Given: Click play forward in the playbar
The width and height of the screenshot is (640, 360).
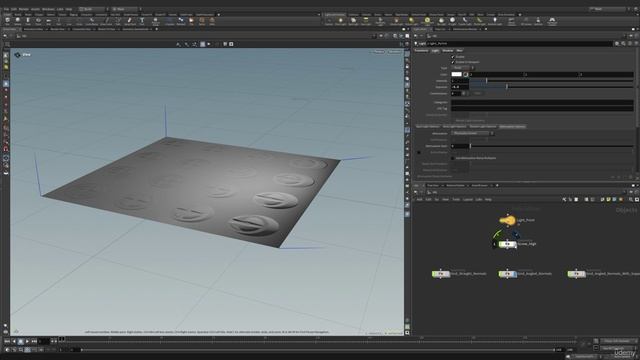Looking at the screenshot, I should [x=27, y=341].
